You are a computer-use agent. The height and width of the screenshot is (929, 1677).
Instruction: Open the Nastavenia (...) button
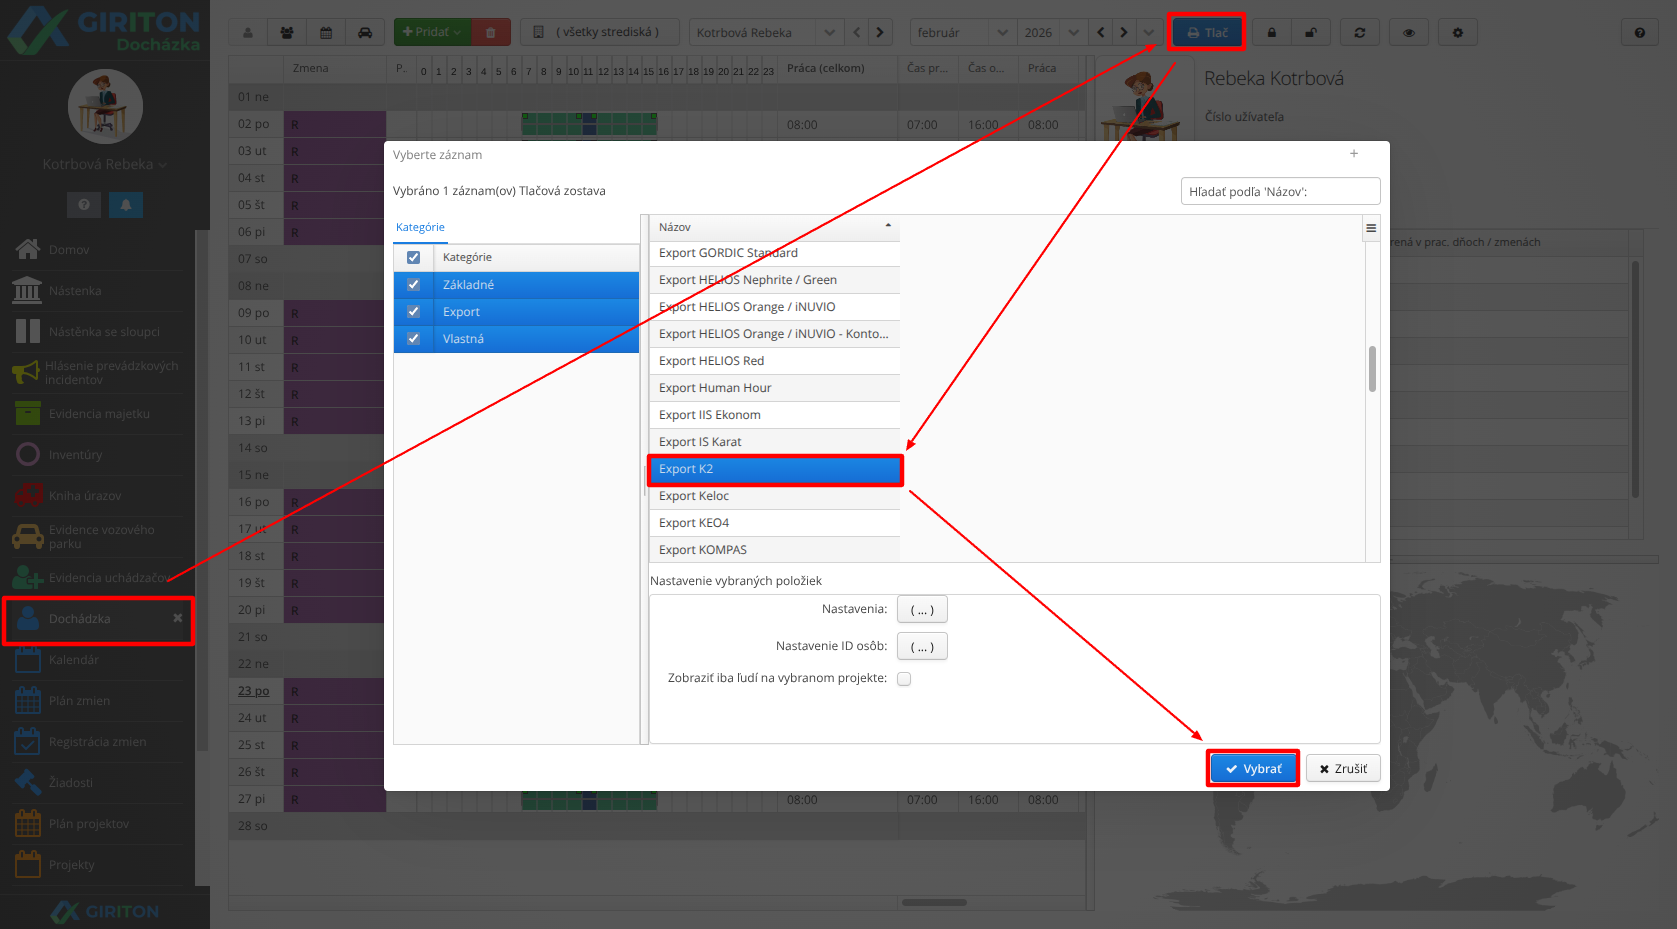(922, 610)
